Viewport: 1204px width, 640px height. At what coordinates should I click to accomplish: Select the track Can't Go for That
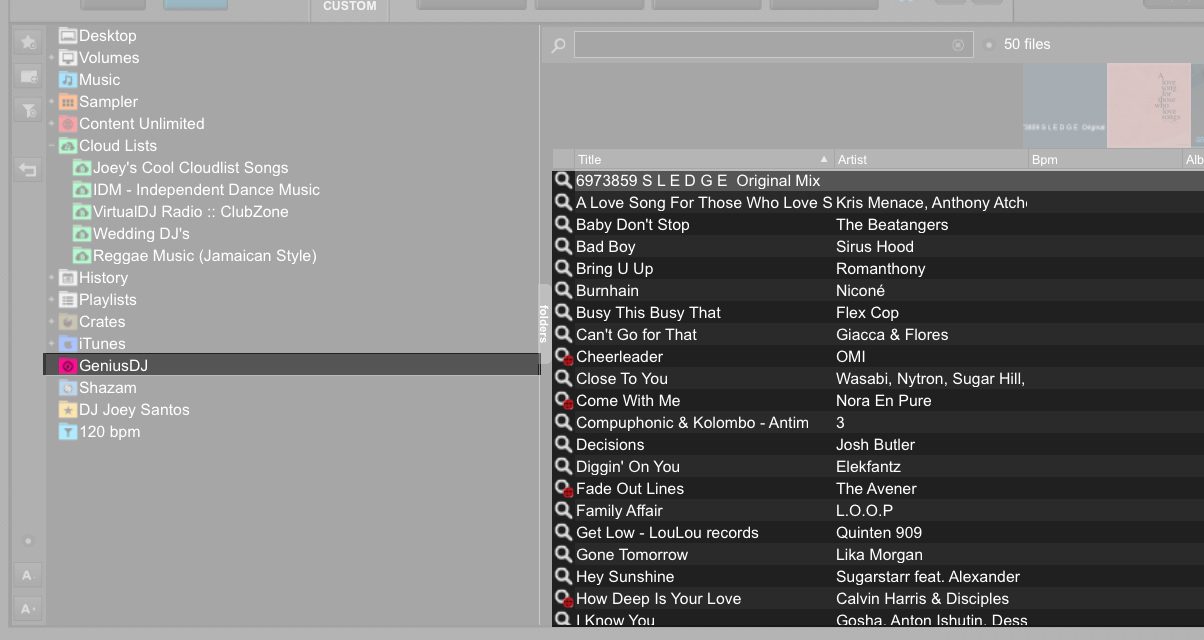pos(878,335)
